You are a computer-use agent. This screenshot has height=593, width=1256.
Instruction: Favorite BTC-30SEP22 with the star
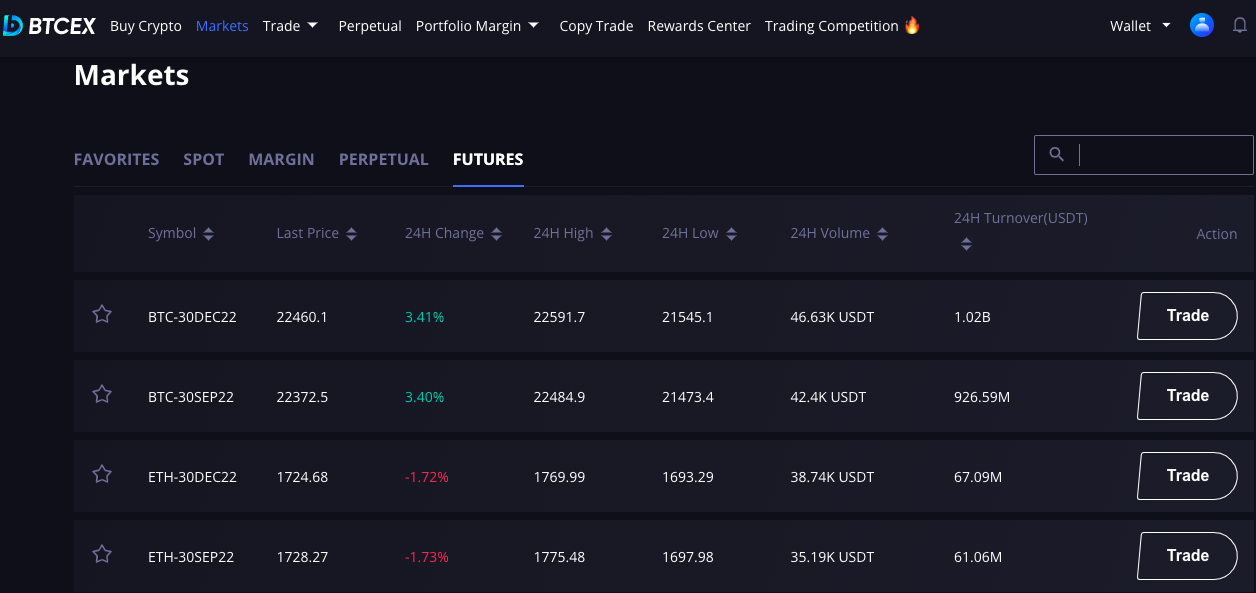tap(102, 394)
